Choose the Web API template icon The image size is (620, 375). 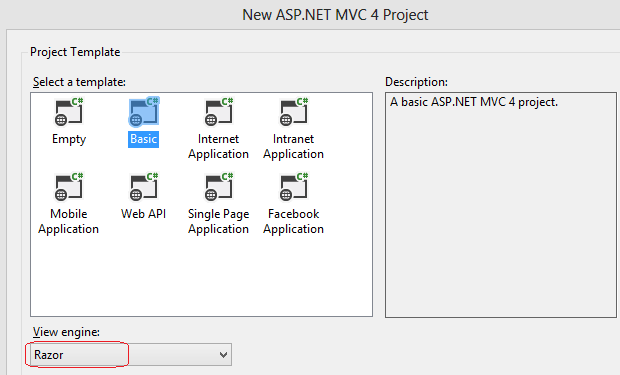[x=144, y=187]
